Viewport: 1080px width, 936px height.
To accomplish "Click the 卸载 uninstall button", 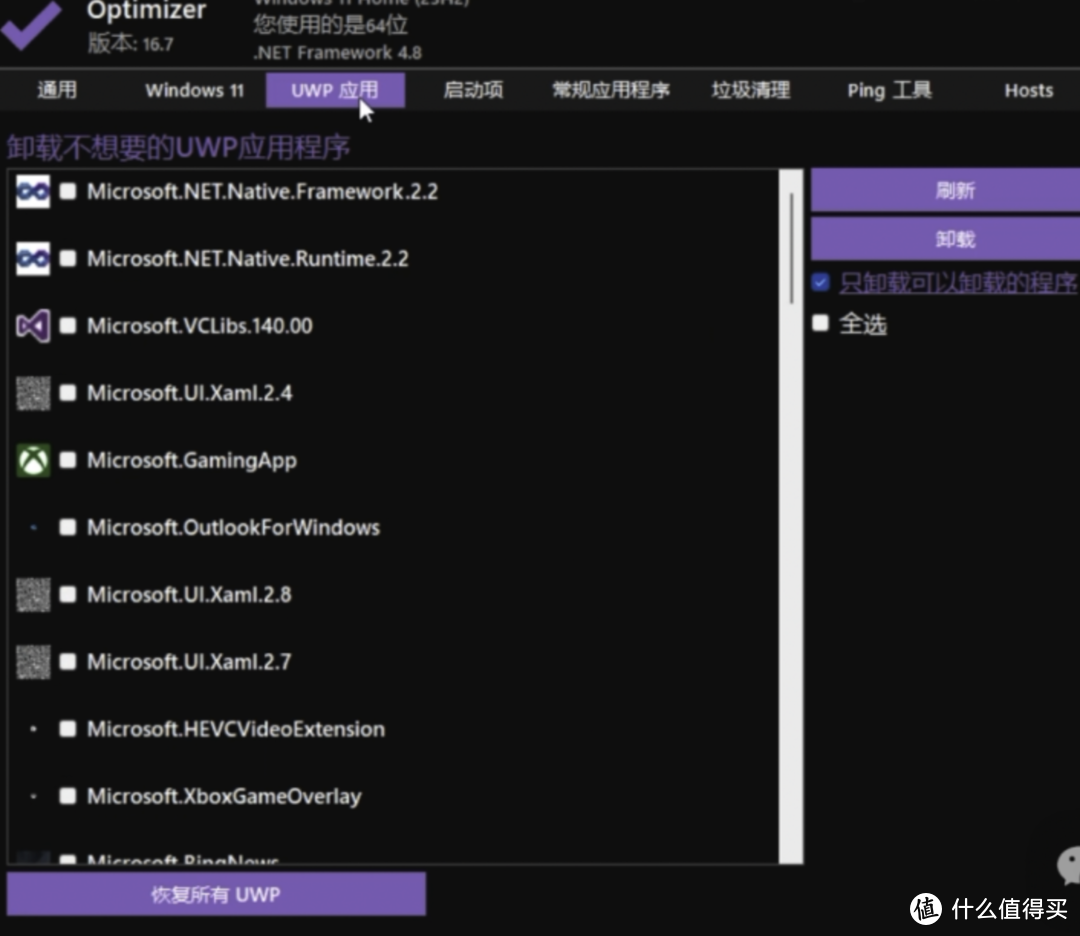I will pos(945,239).
